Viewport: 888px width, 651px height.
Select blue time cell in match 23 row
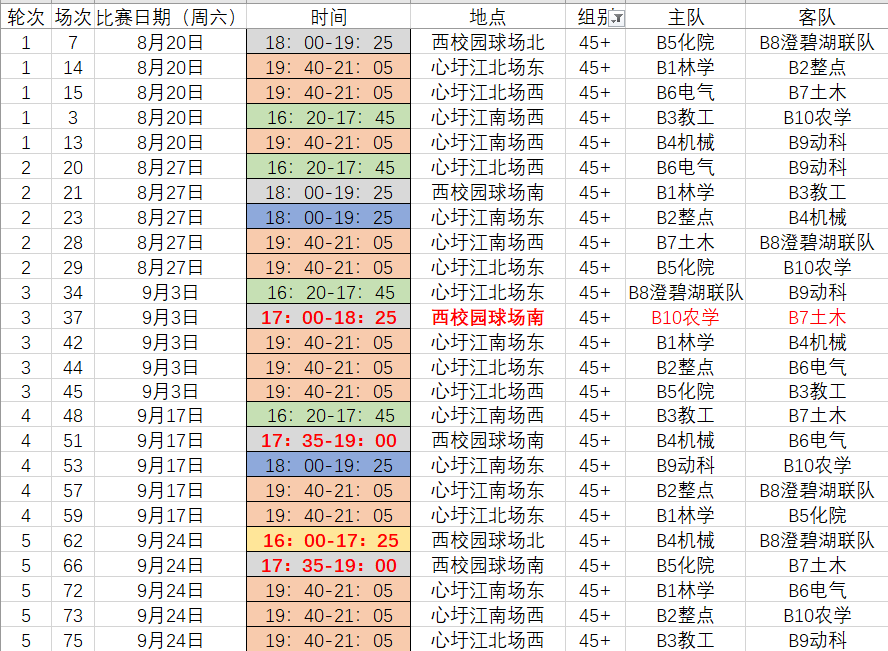click(328, 217)
